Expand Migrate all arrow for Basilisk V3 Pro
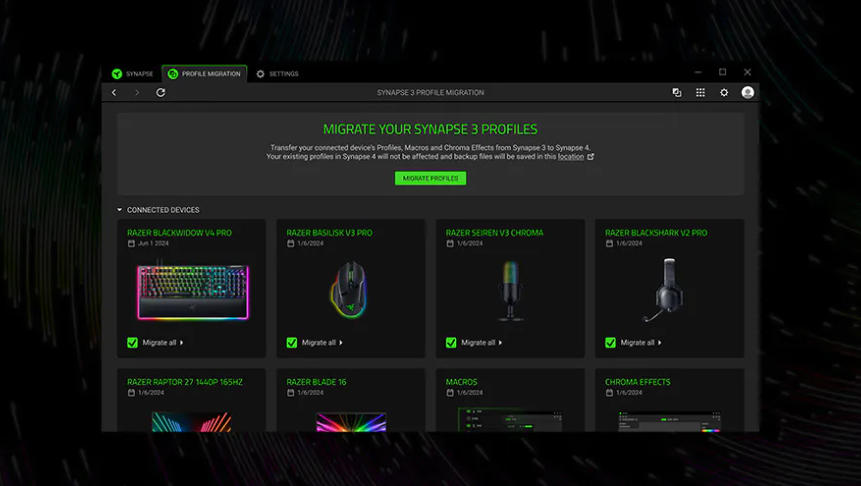 (x=341, y=342)
